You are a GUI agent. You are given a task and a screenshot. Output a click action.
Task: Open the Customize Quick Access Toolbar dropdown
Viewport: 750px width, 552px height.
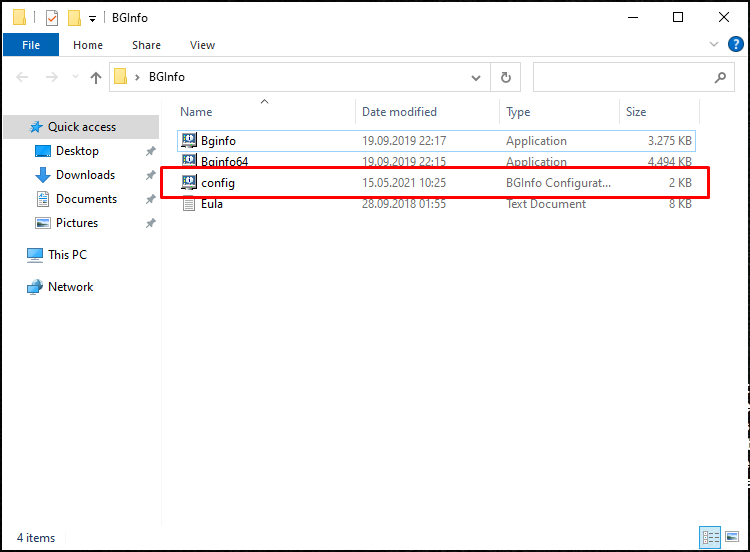pos(92,19)
